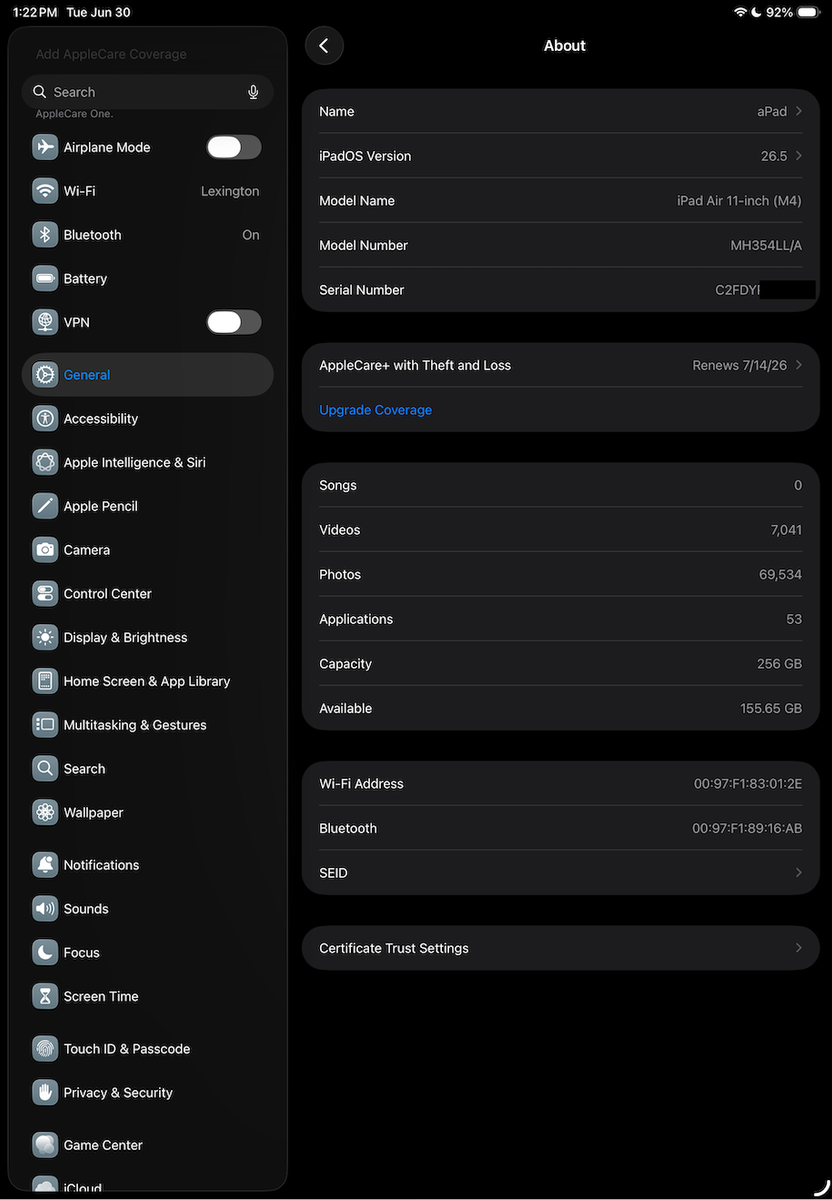
Task: Open iPadOS Version details chevron
Action: coord(799,156)
